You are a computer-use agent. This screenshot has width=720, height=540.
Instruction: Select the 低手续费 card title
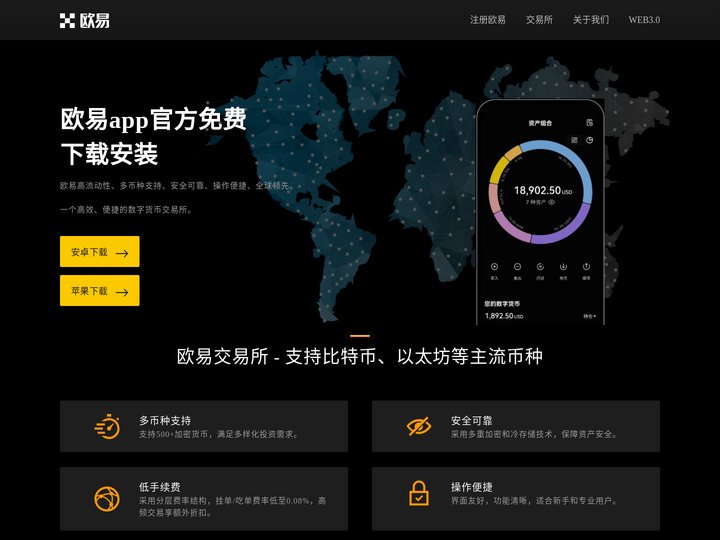point(160,487)
